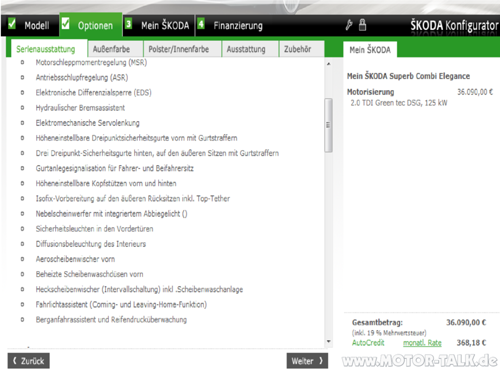500x370 pixels.
Task: Click monthly rate value 368,18 €
Action: click(471, 343)
